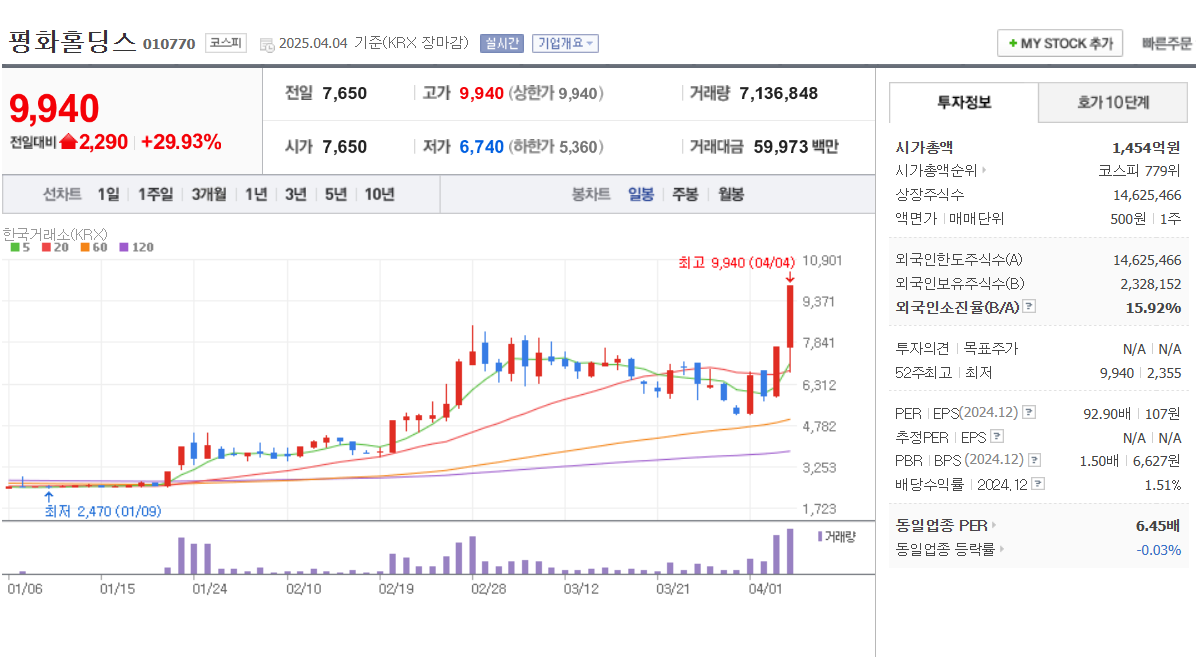Click the 상장주식수 value 14,625,466
The height and width of the screenshot is (657, 1196).
1147,195
